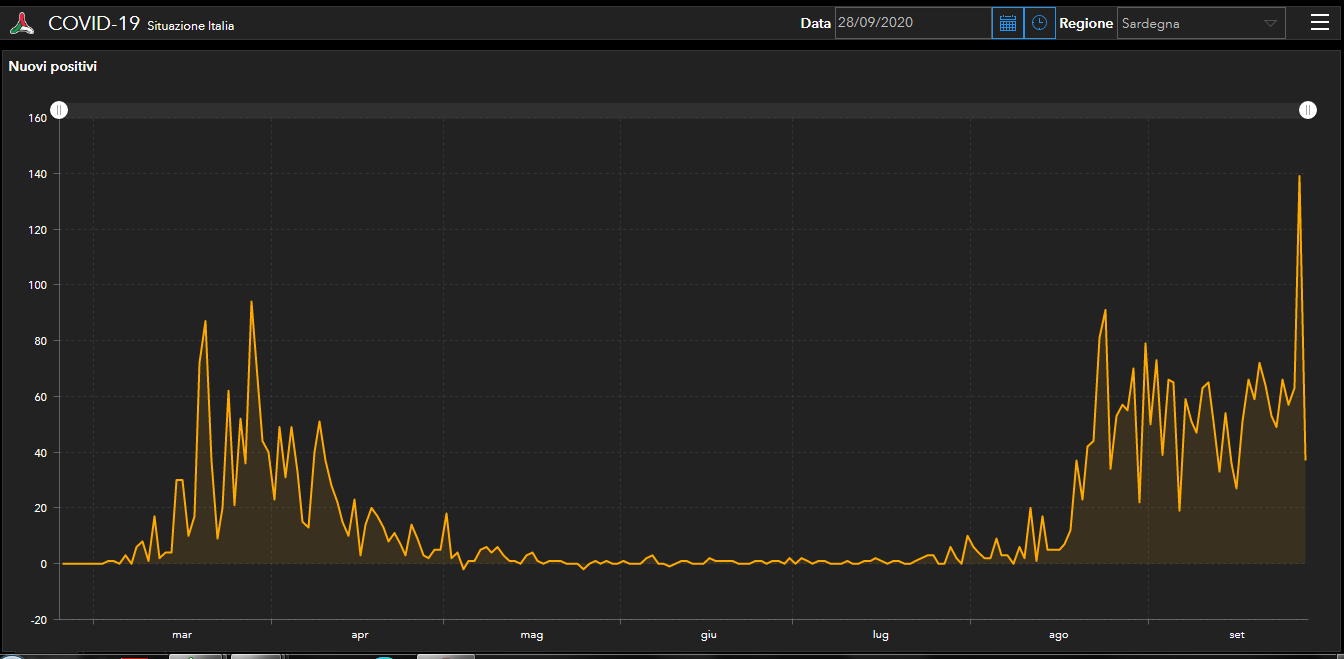Expand the Regione dropdown arrow
The width and height of the screenshot is (1344, 659).
(1270, 23)
